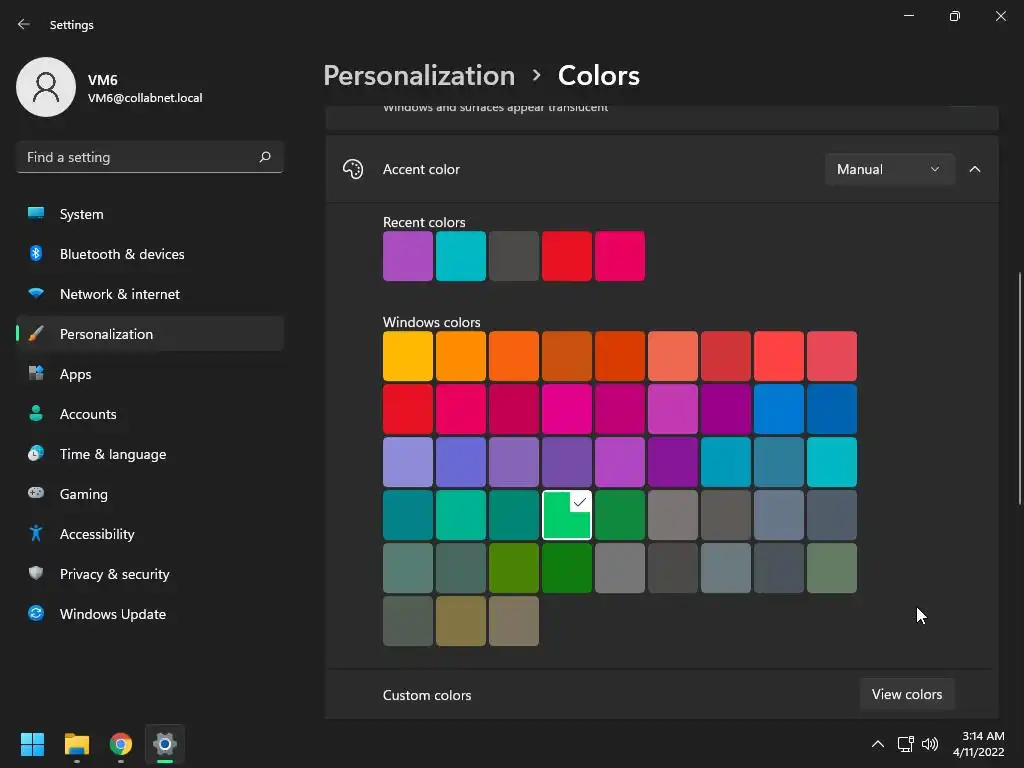This screenshot has height=768, width=1024.
Task: Open Bluetooth & devices settings
Action: coord(150,253)
